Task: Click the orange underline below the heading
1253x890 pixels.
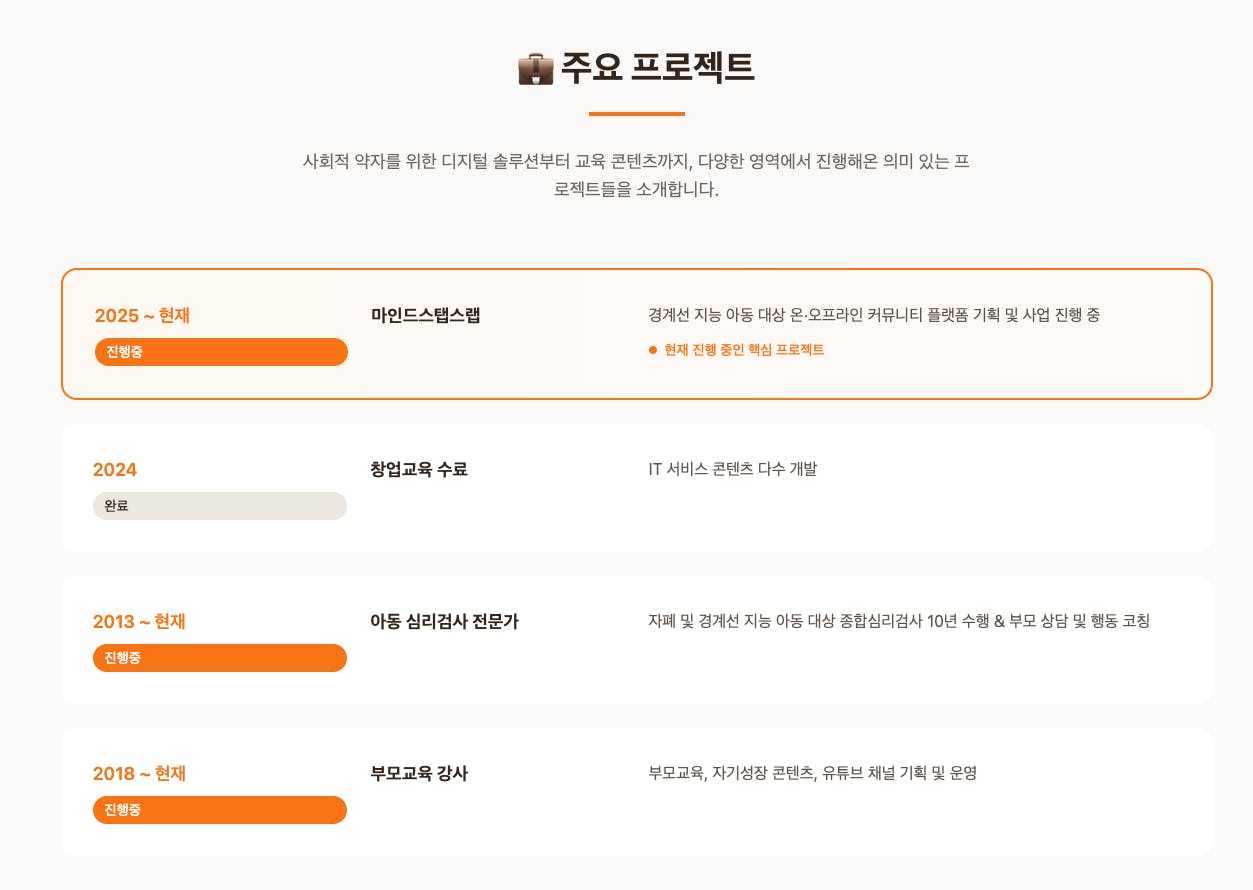Action: tap(636, 114)
